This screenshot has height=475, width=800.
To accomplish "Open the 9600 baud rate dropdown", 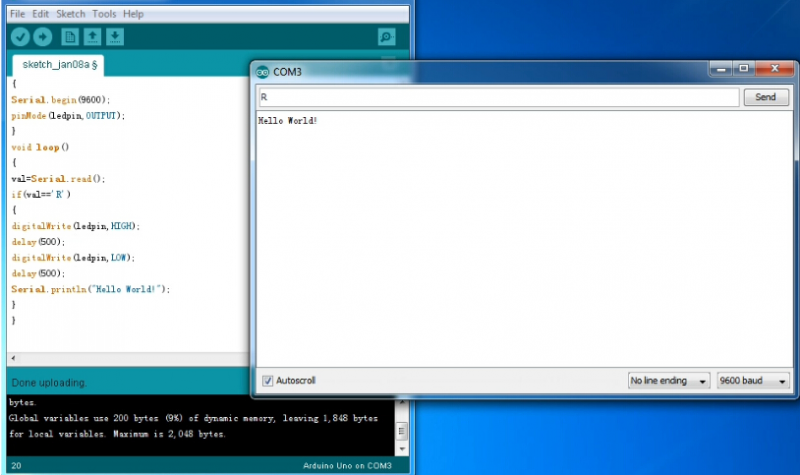I will [753, 381].
